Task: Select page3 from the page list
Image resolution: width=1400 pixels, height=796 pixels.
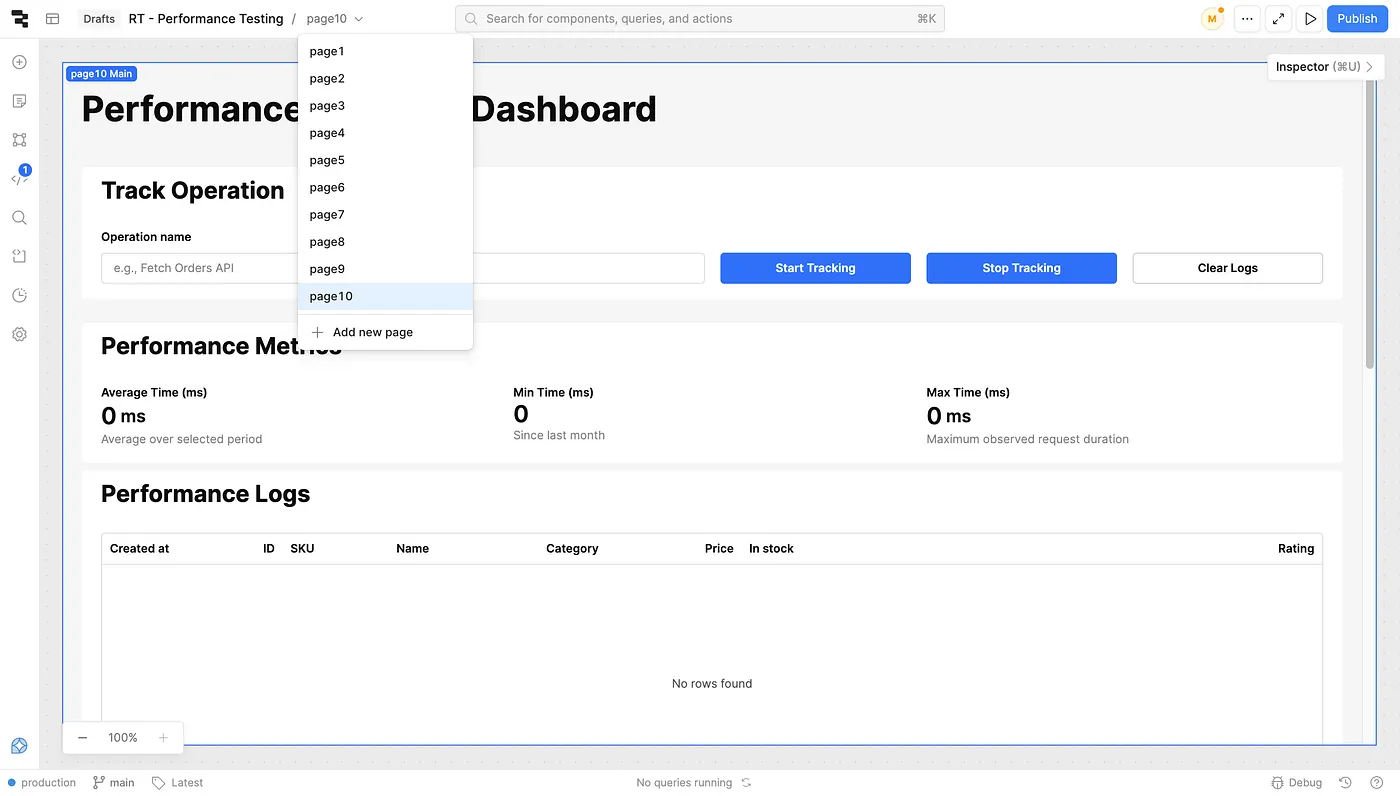Action: click(x=385, y=106)
